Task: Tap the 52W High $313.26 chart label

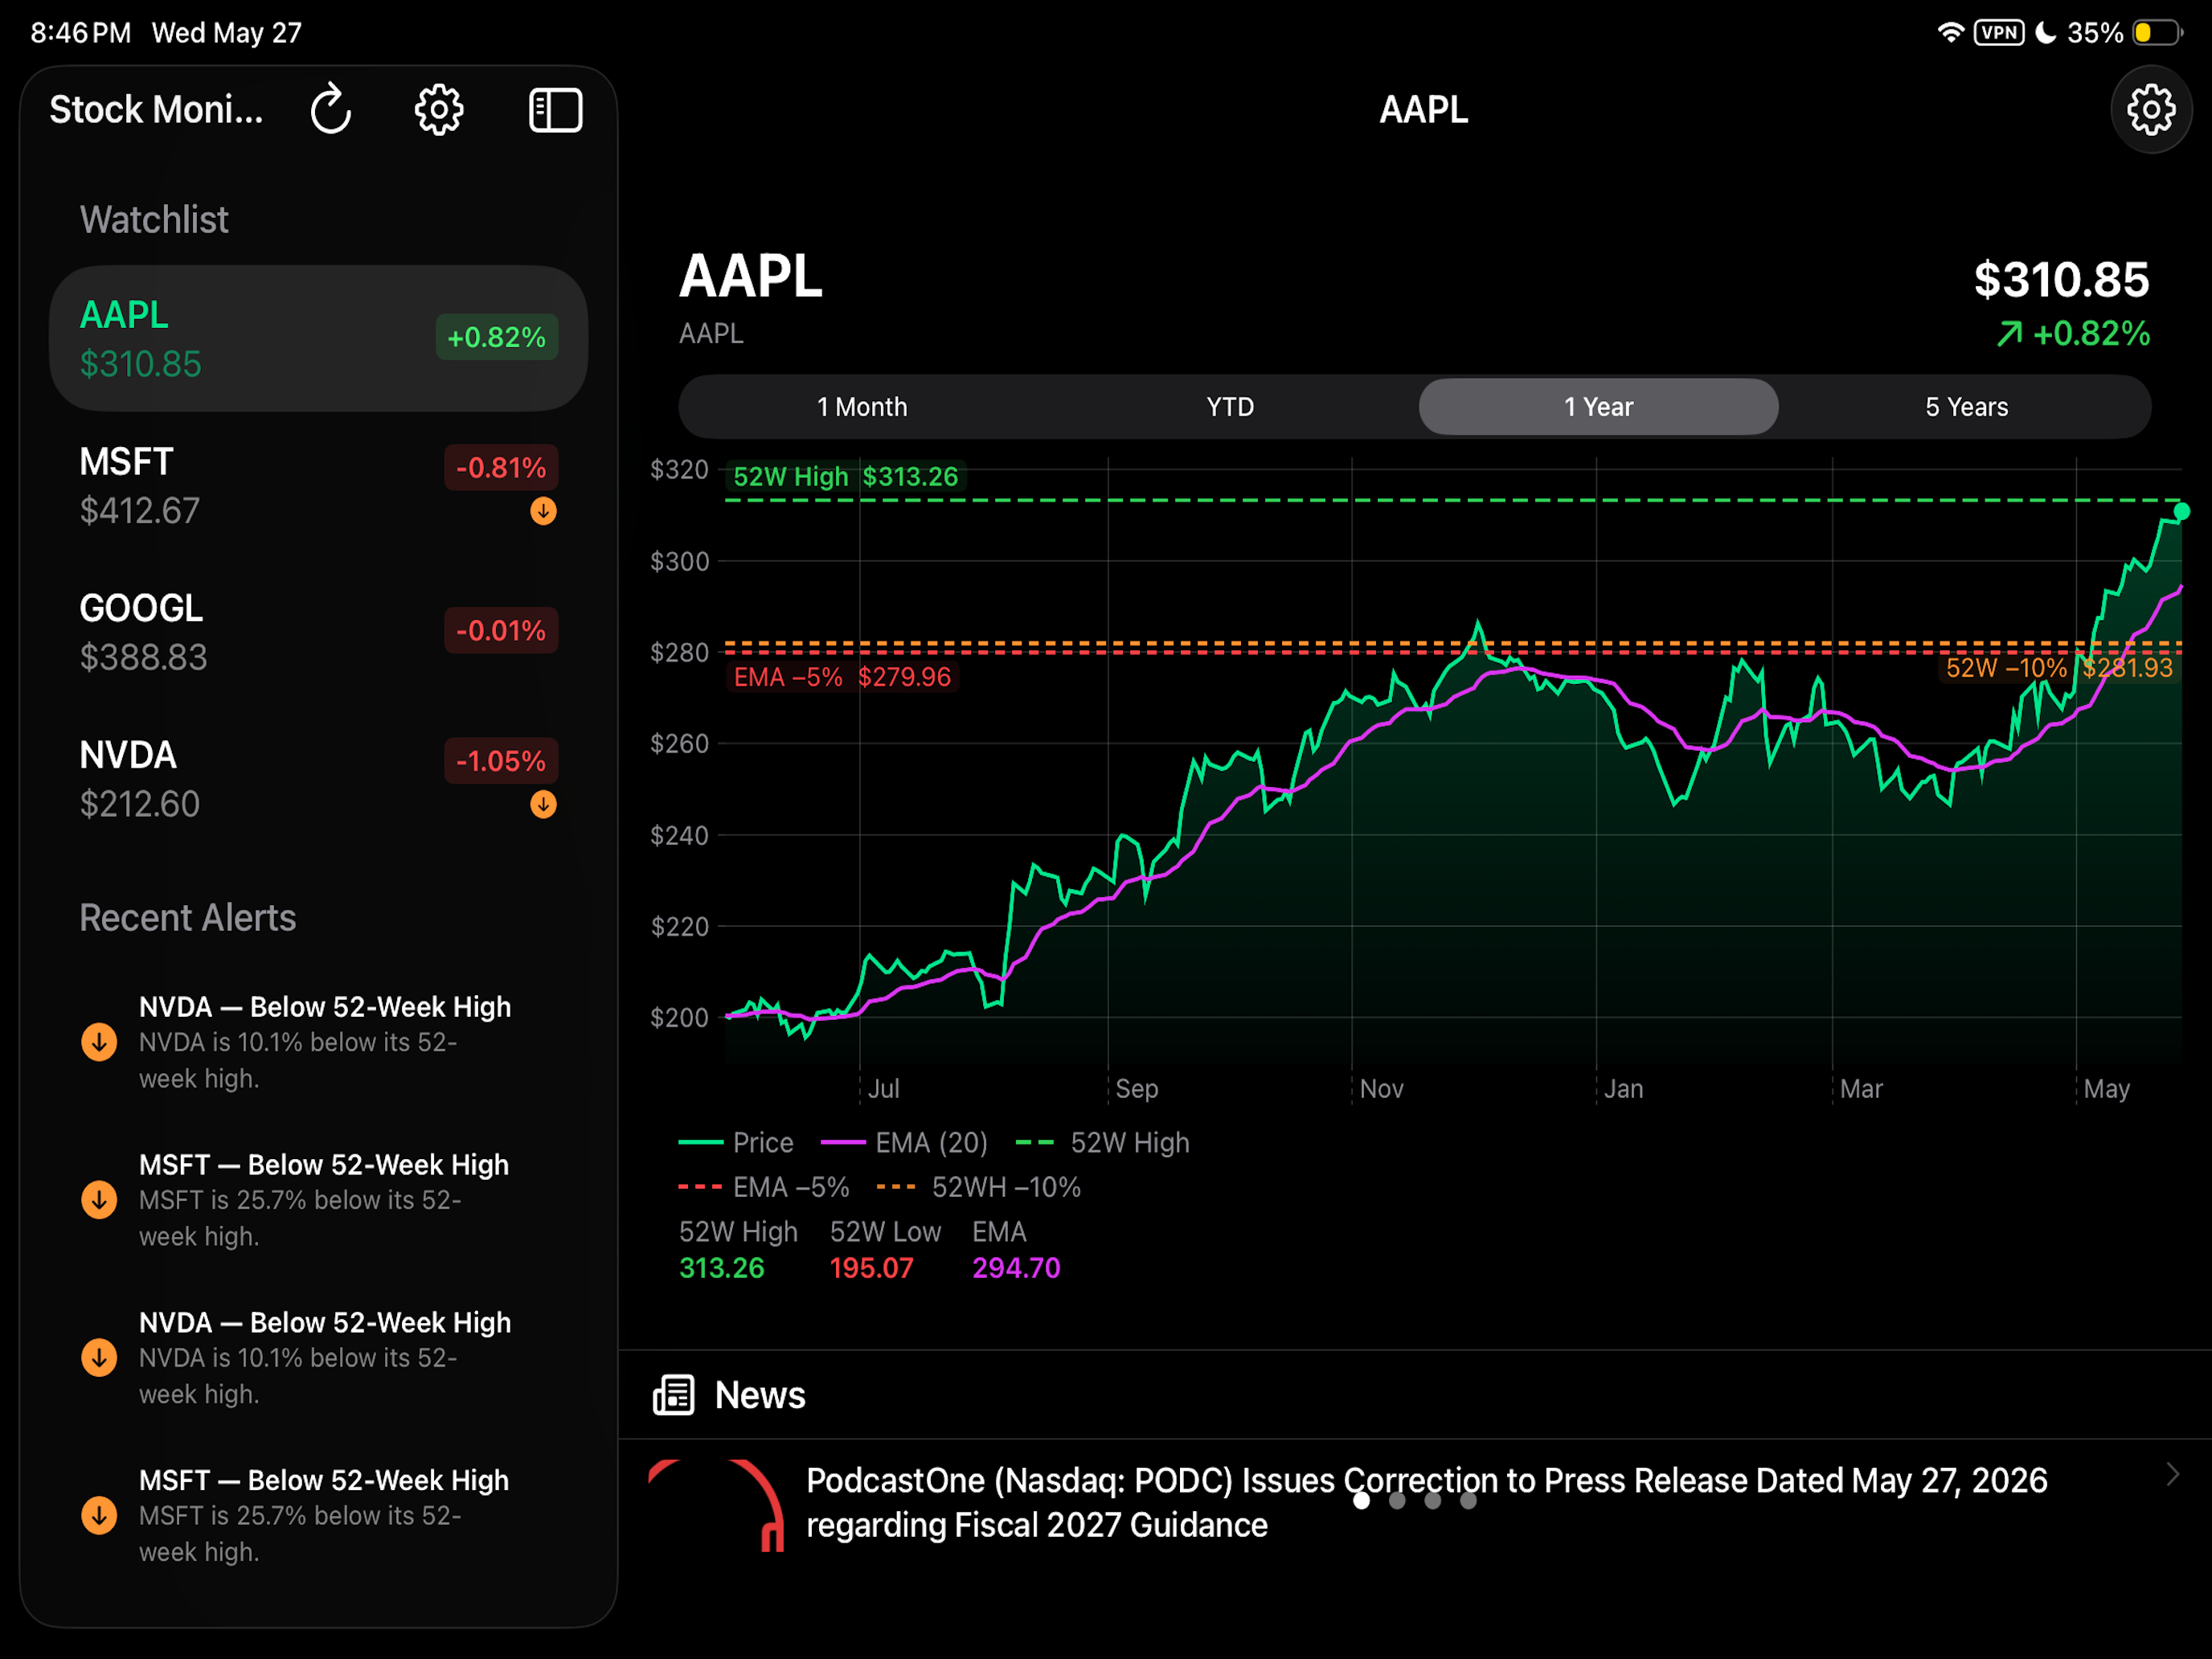Action: [846, 476]
